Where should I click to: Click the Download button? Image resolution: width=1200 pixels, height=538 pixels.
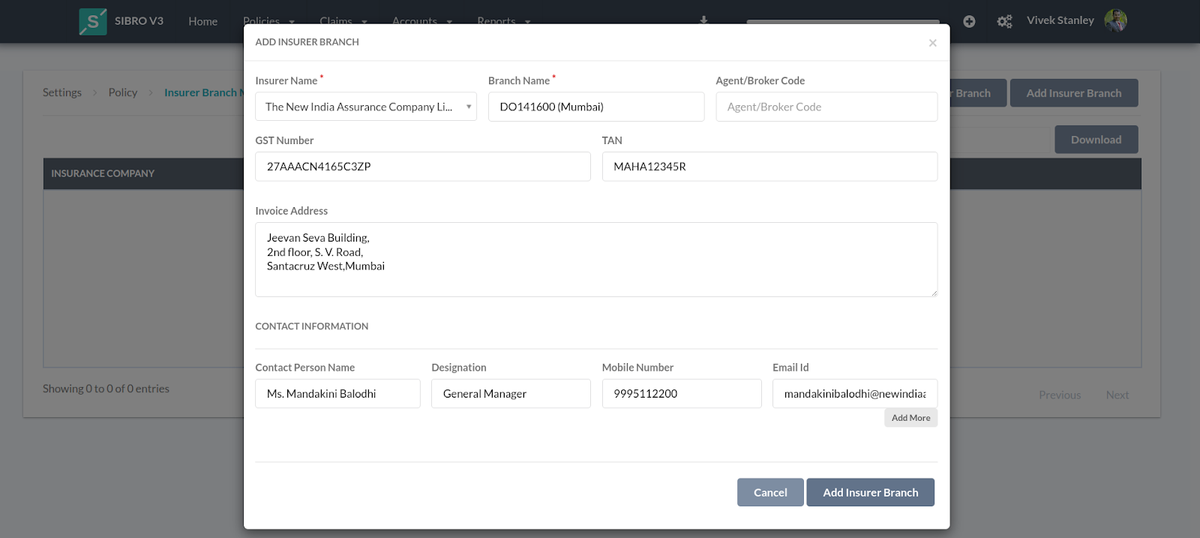[x=1096, y=140]
